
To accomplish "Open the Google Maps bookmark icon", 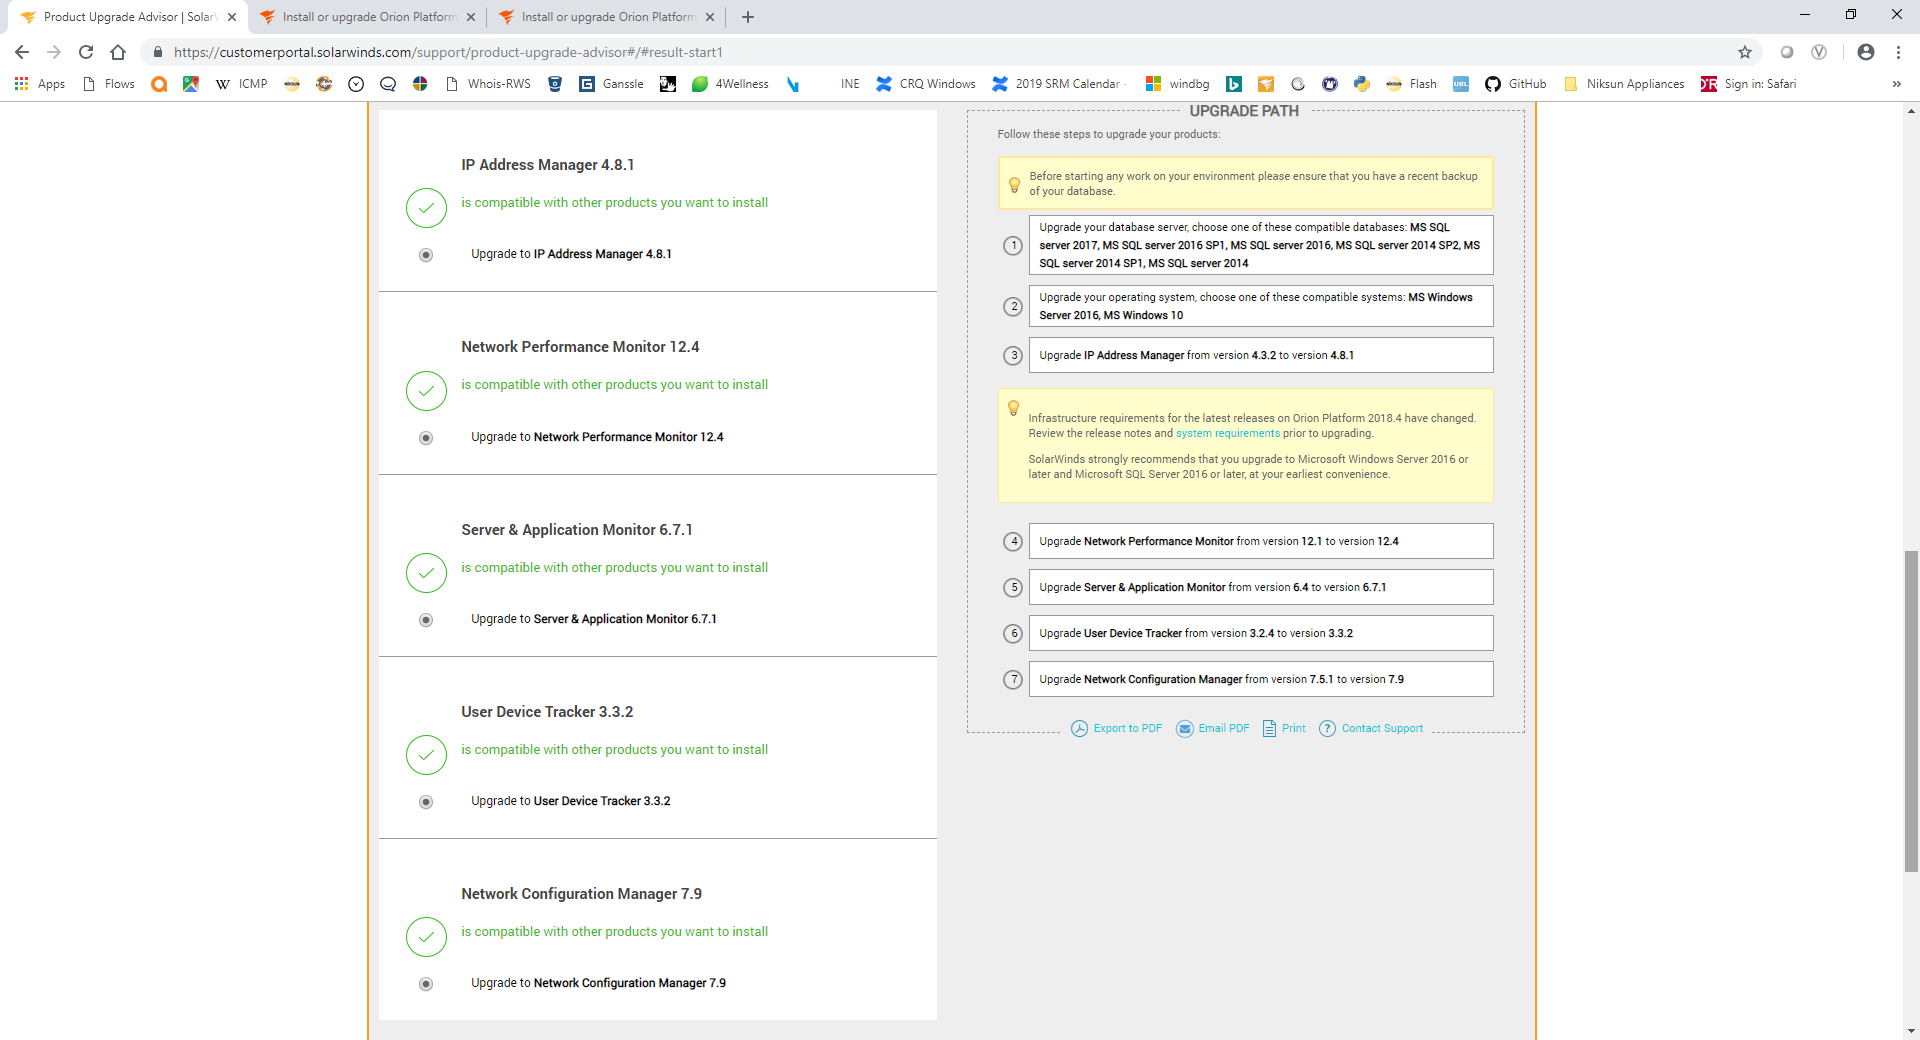I will [x=191, y=84].
